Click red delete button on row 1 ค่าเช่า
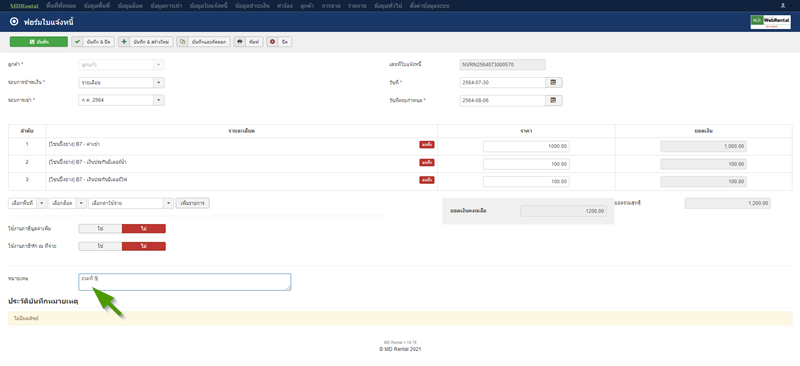800x366 pixels. click(427, 145)
